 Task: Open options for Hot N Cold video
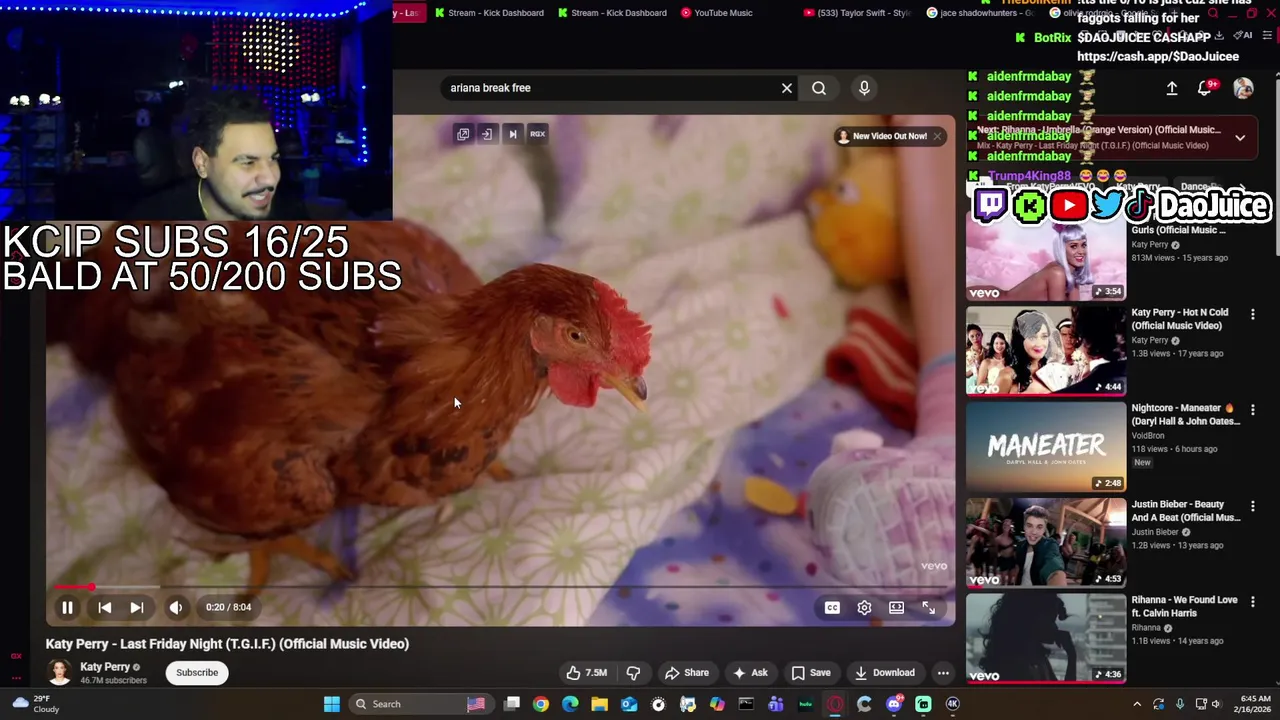[x=1252, y=314]
